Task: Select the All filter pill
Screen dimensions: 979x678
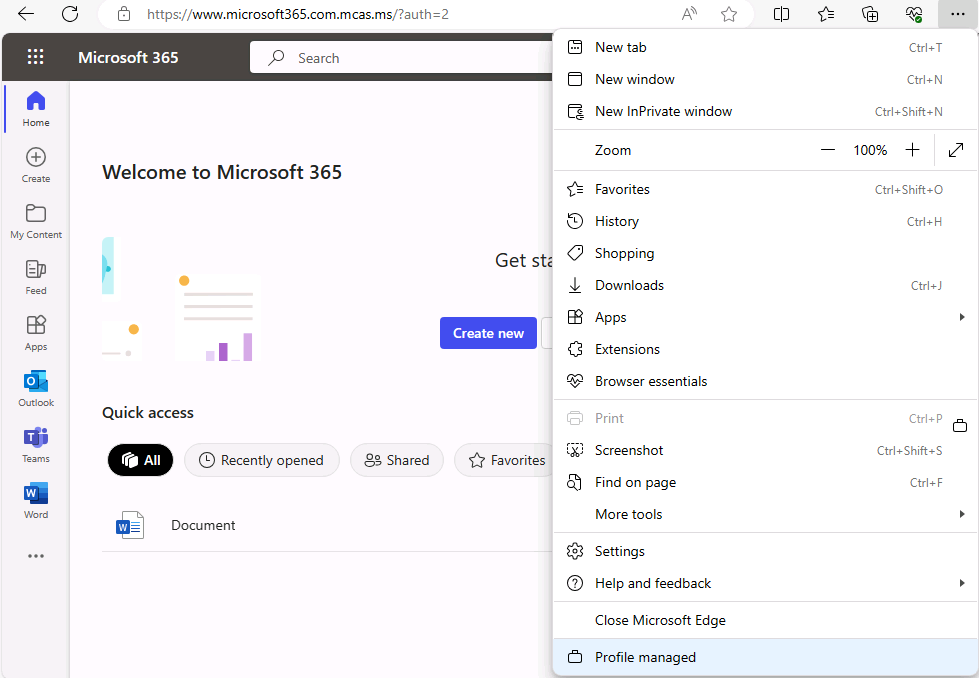Action: click(x=140, y=460)
